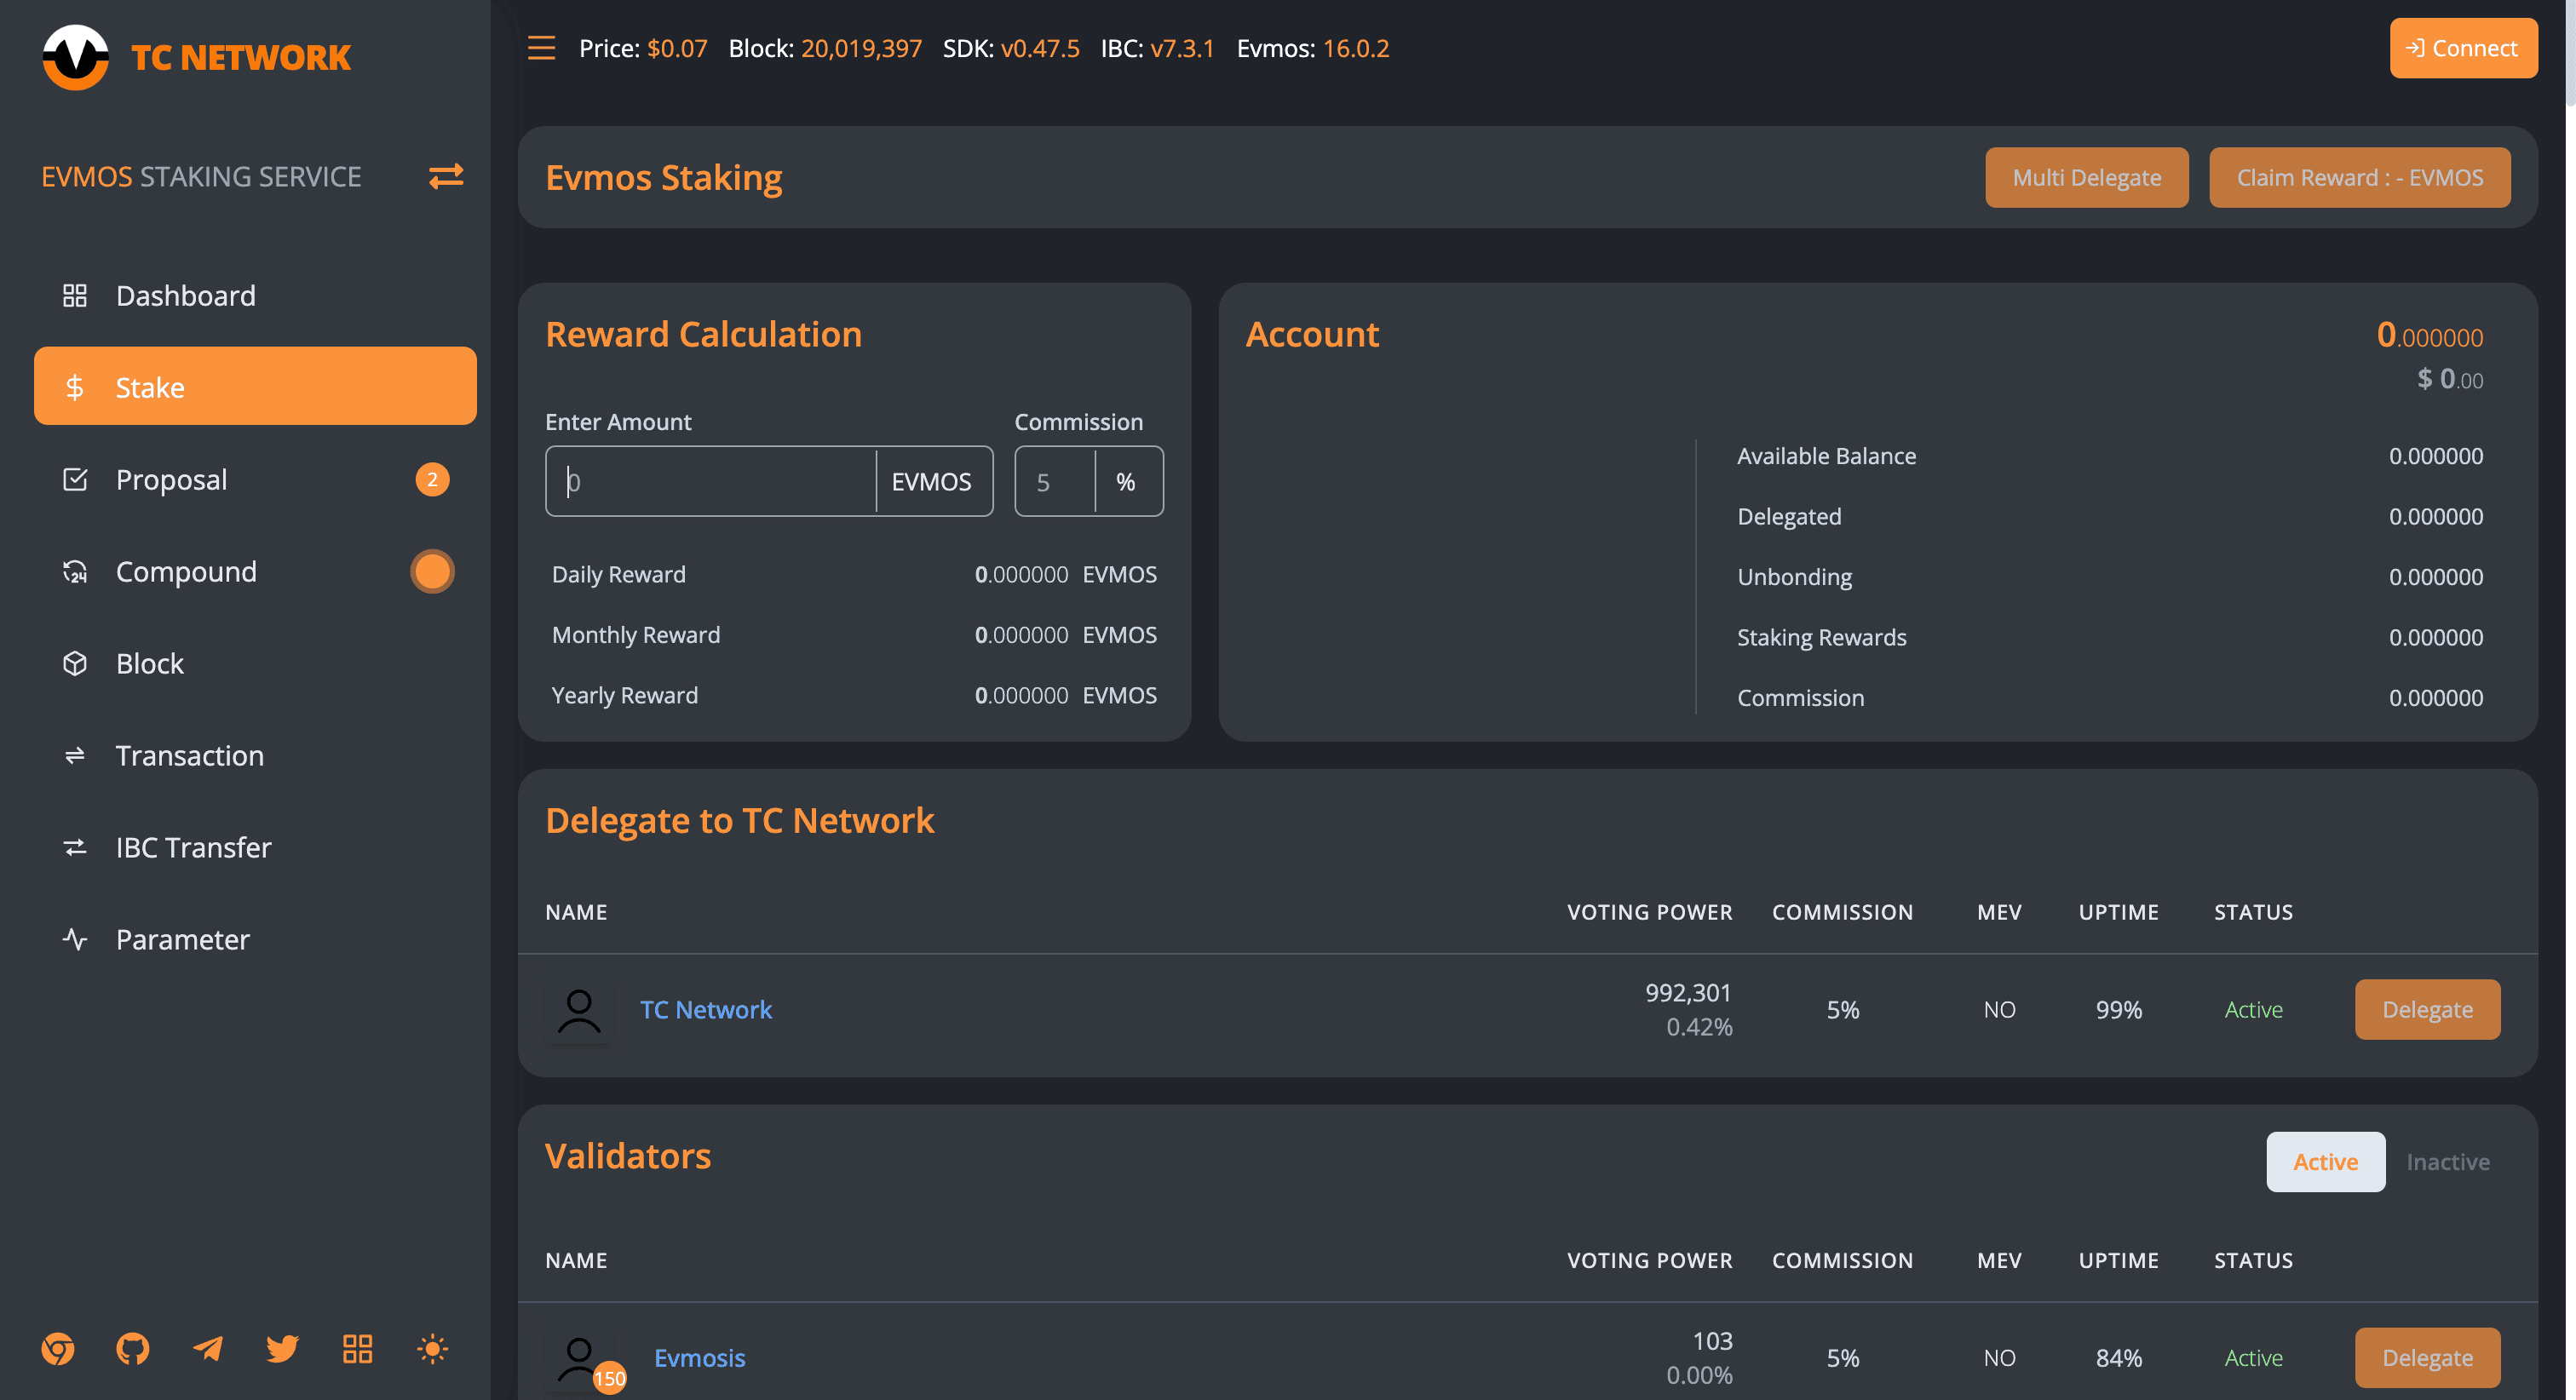Open the Proposal menu item

pyautogui.click(x=255, y=479)
